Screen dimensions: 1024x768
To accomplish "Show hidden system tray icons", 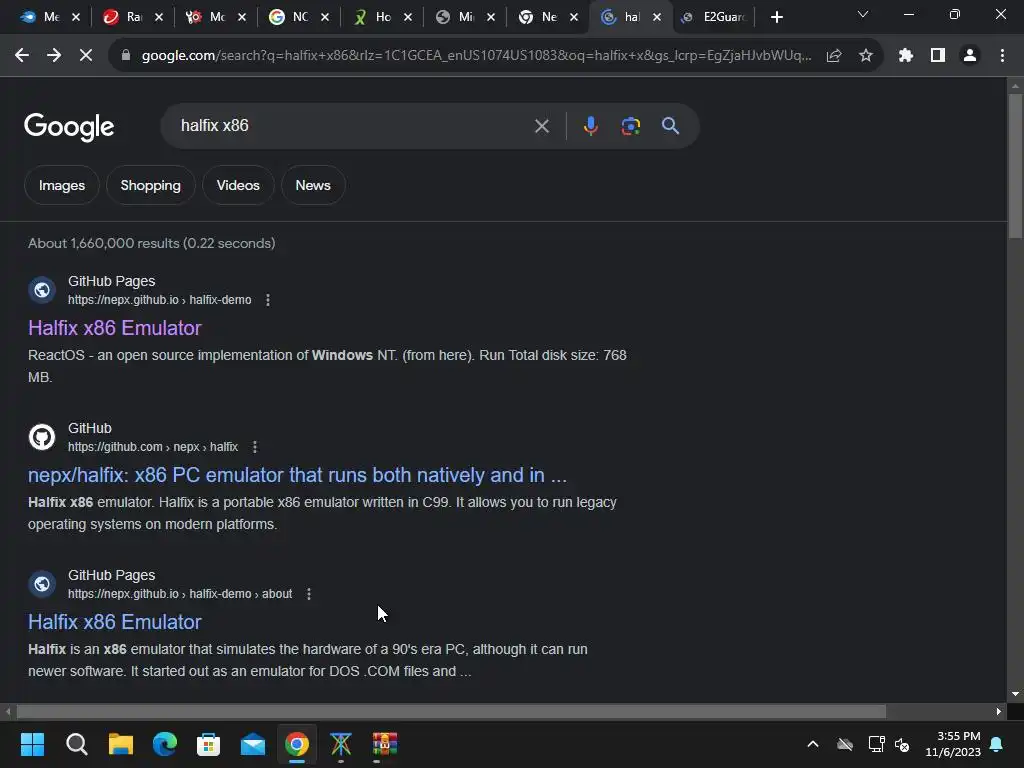I will point(813,744).
